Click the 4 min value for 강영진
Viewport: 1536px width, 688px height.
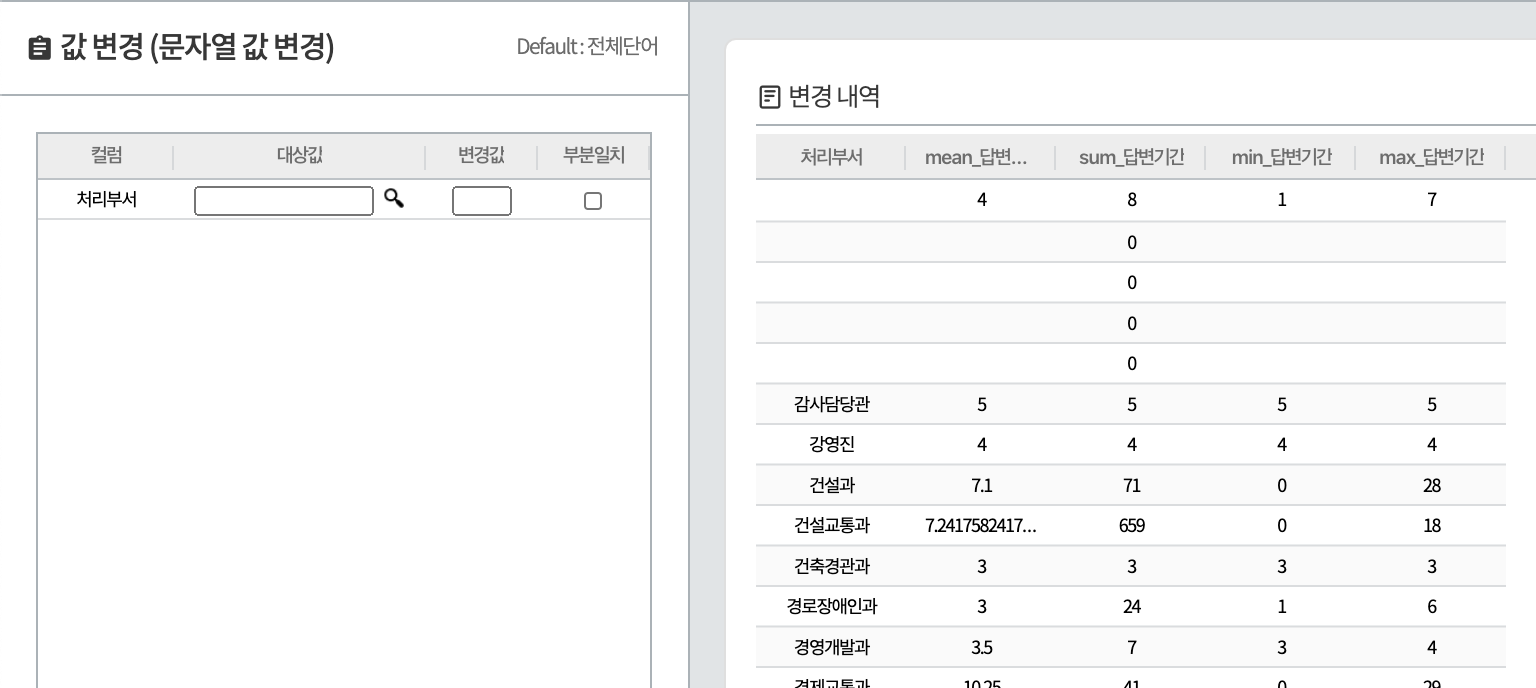pyautogui.click(x=1282, y=445)
